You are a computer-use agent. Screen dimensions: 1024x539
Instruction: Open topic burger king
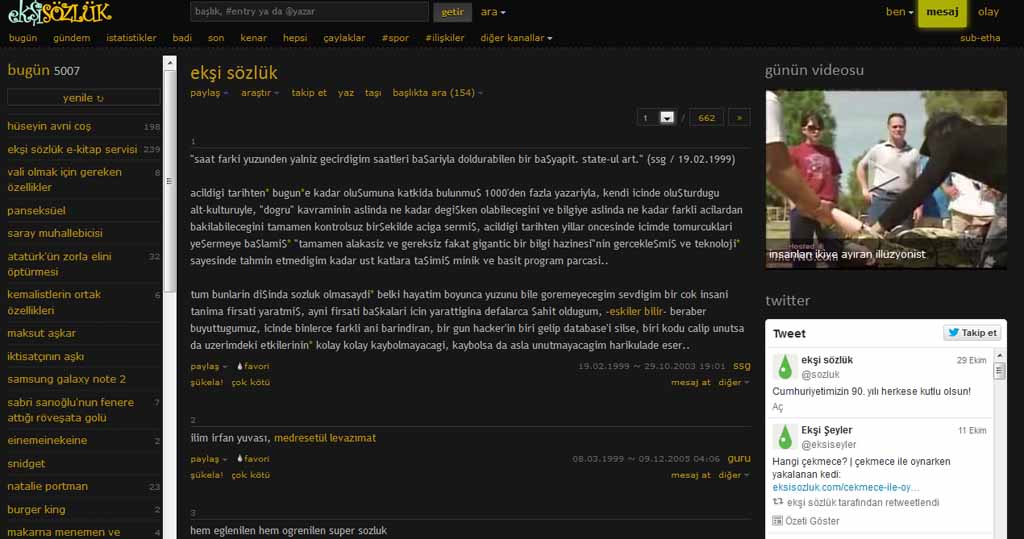pos(36,509)
